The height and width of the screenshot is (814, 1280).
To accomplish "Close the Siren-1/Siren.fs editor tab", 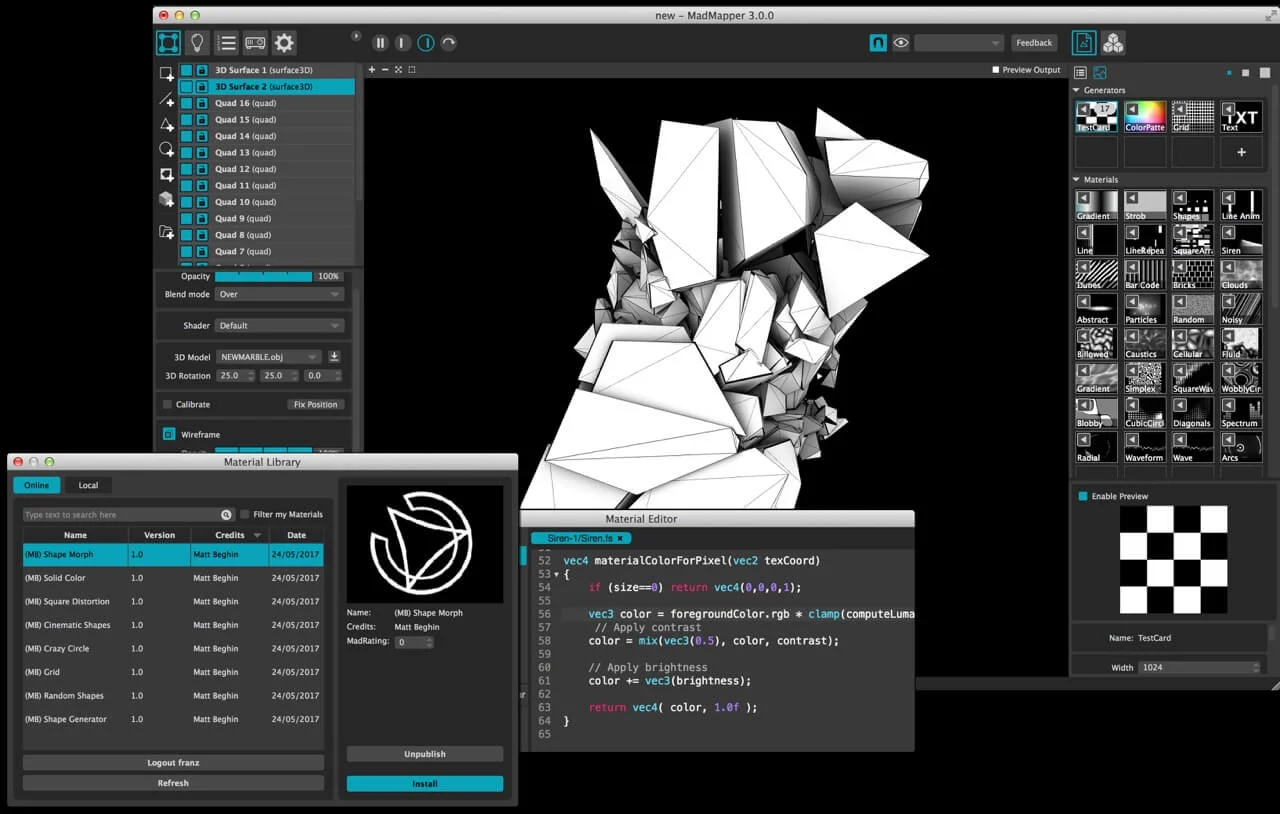I will [620, 537].
